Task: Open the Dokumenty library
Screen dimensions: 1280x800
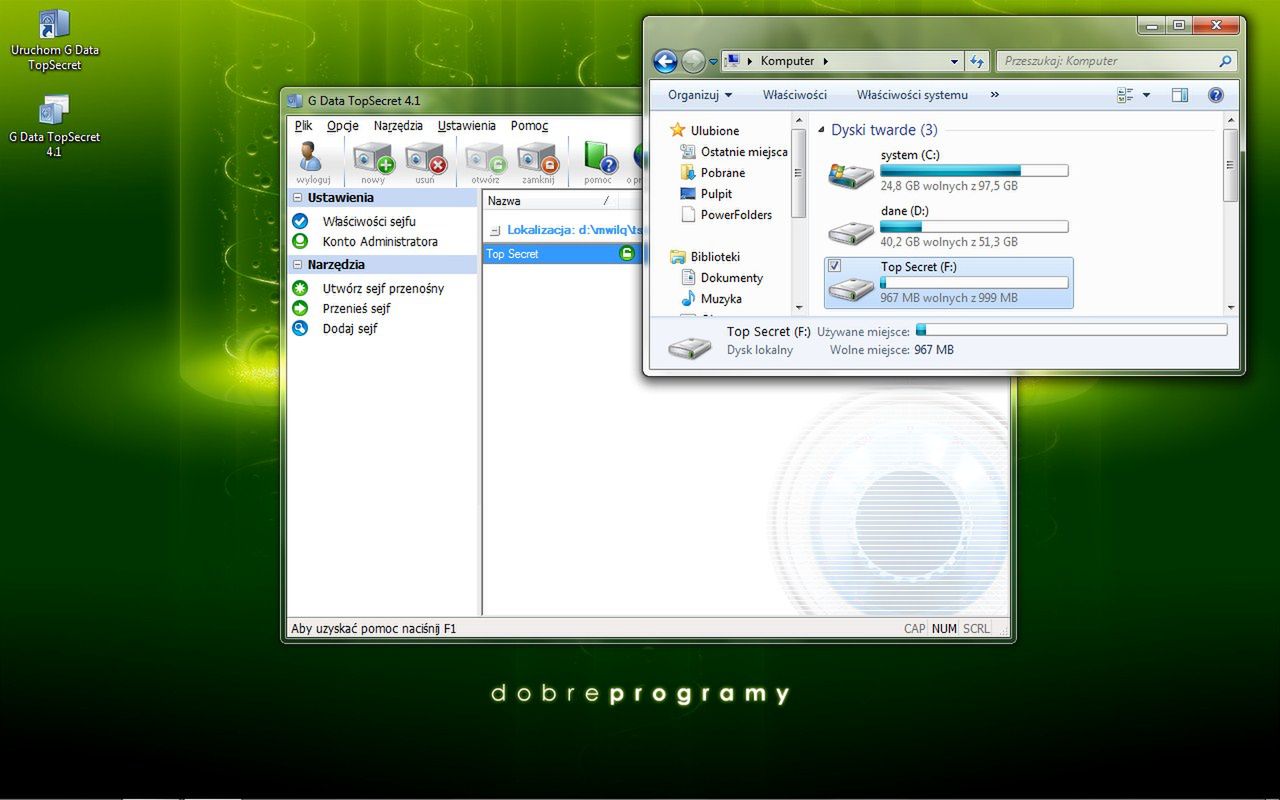Action: click(732, 278)
